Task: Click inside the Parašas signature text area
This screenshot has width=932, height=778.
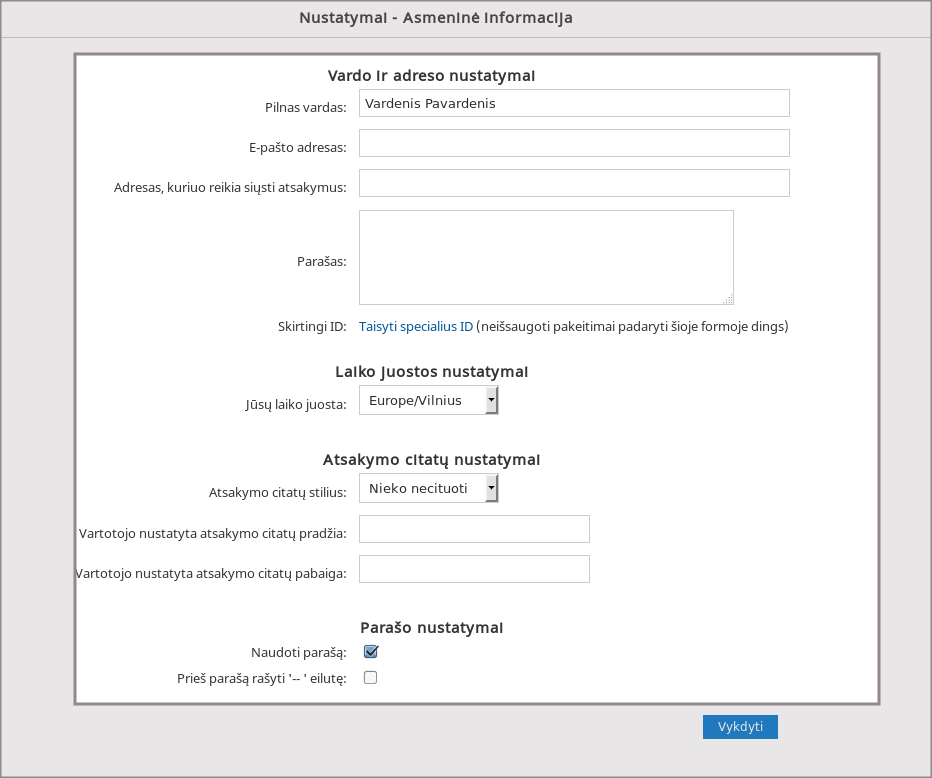Action: pyautogui.click(x=546, y=257)
